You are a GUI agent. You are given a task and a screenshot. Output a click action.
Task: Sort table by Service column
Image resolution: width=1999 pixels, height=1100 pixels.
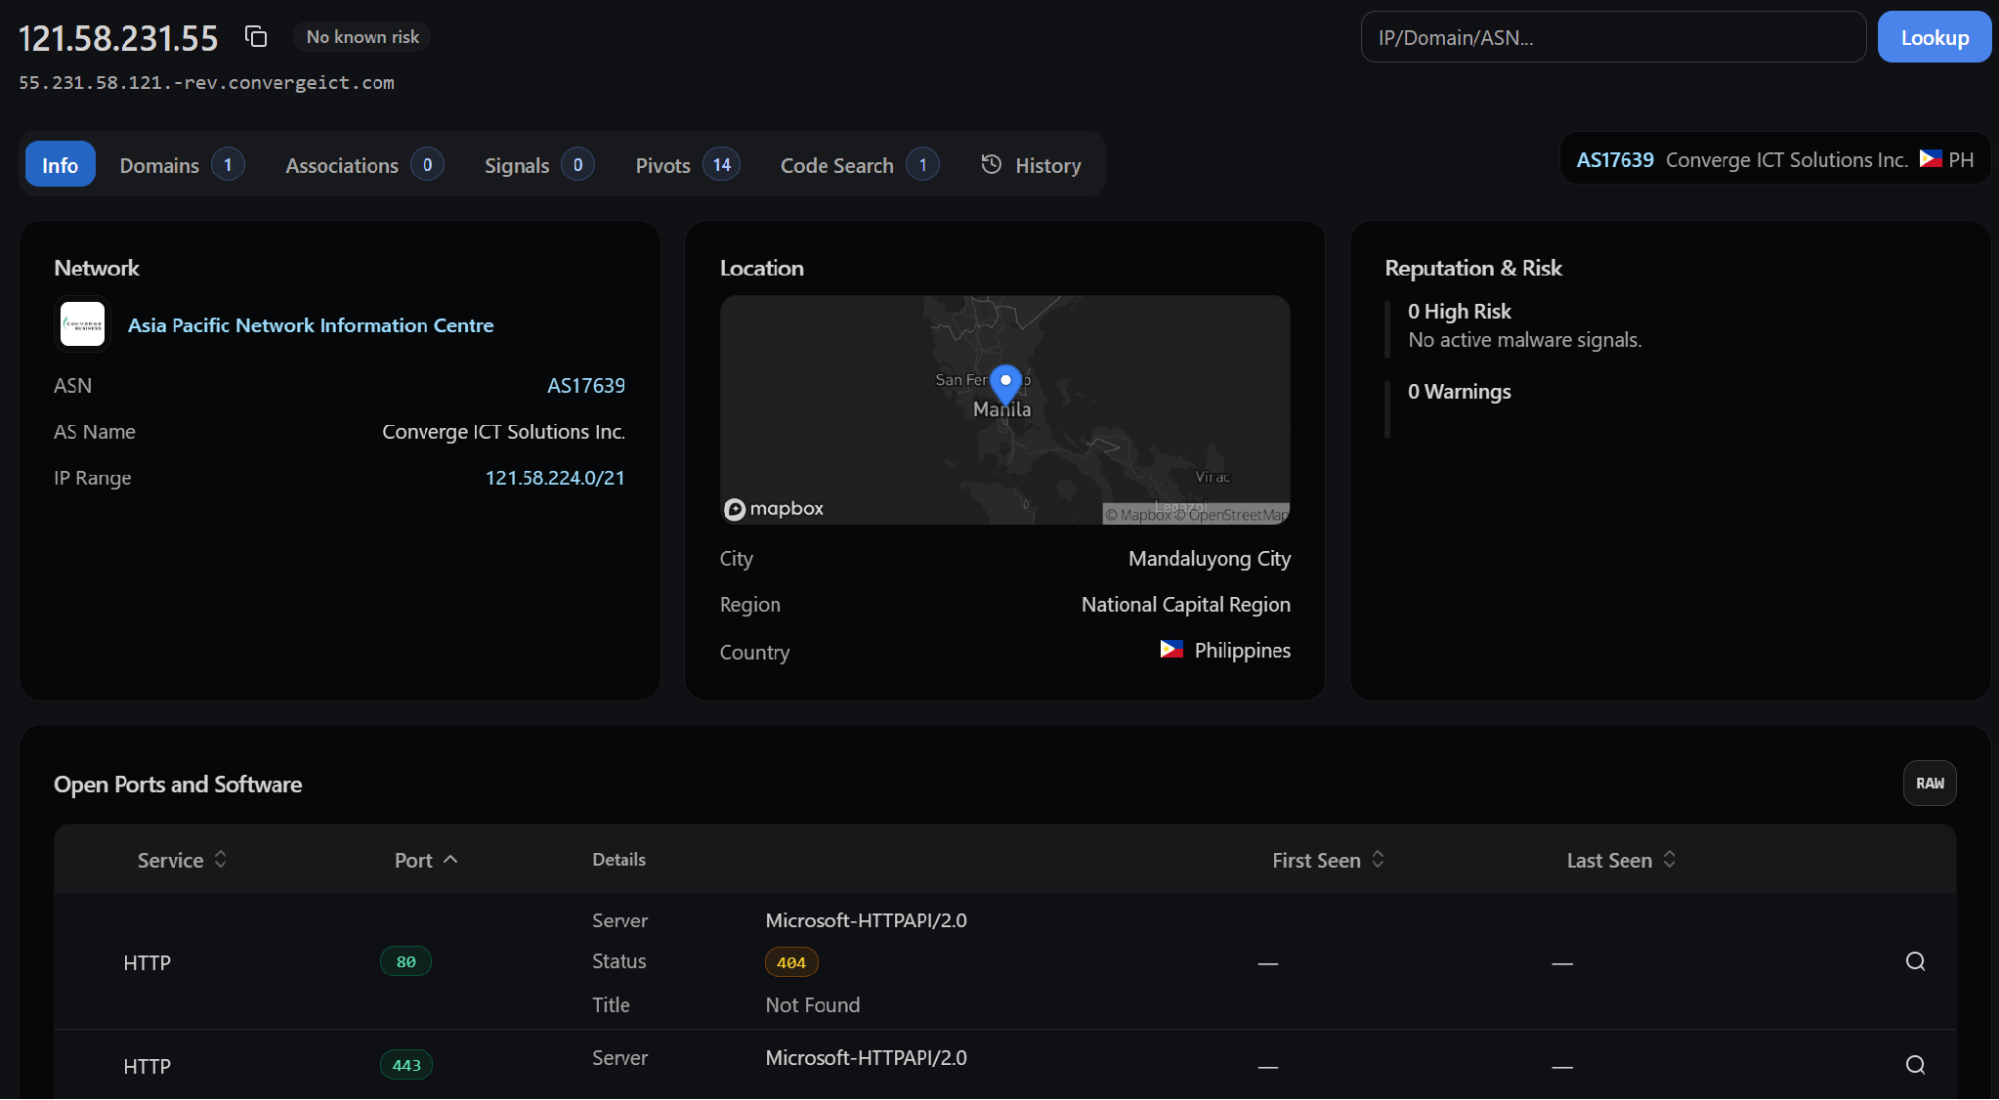click(181, 860)
